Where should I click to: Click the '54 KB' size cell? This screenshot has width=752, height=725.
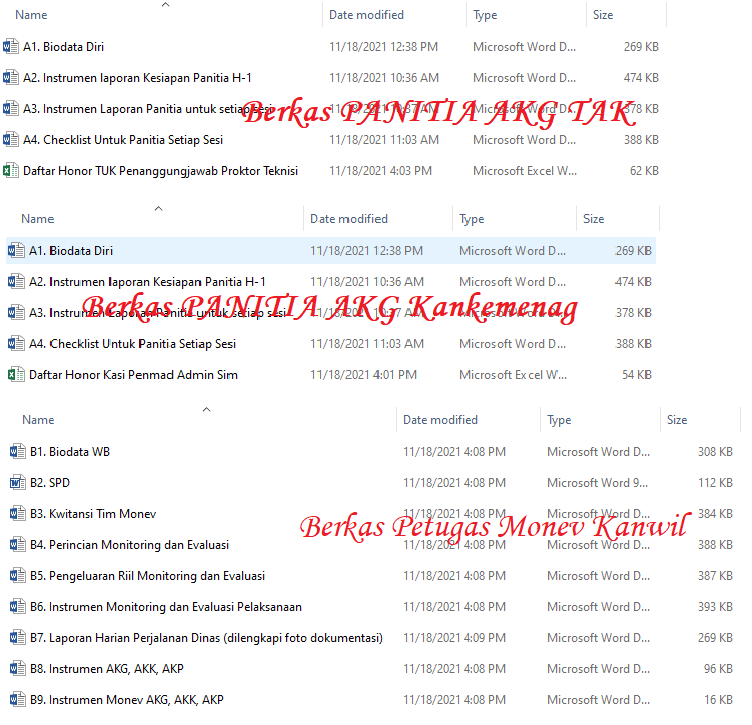click(637, 374)
